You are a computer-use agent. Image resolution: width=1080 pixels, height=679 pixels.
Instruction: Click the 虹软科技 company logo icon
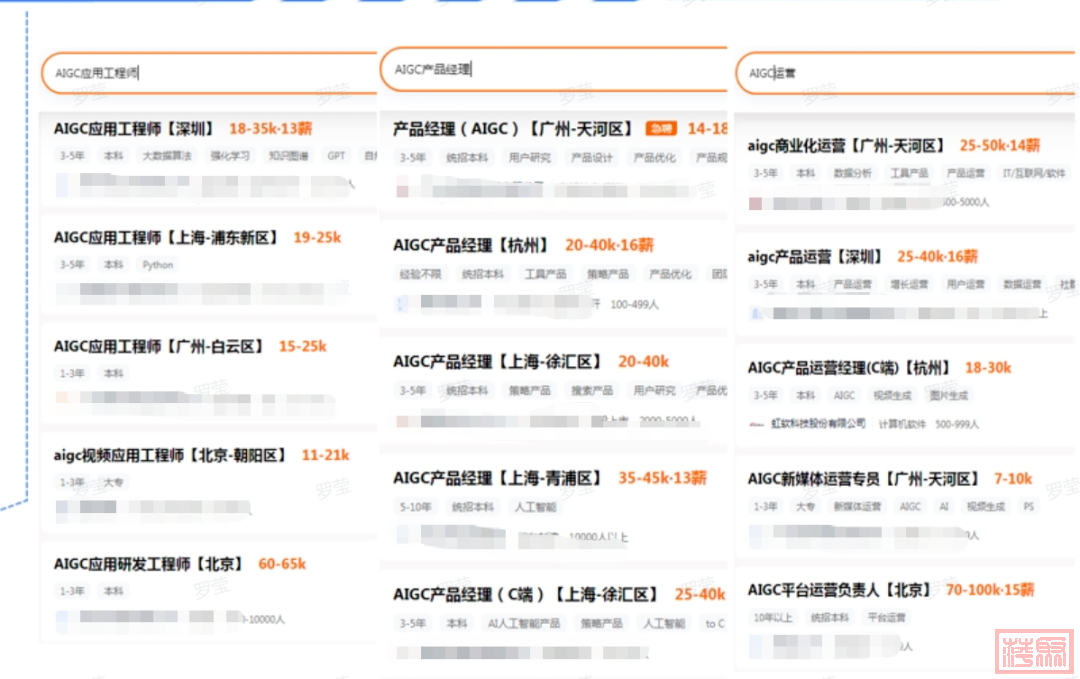[757, 424]
